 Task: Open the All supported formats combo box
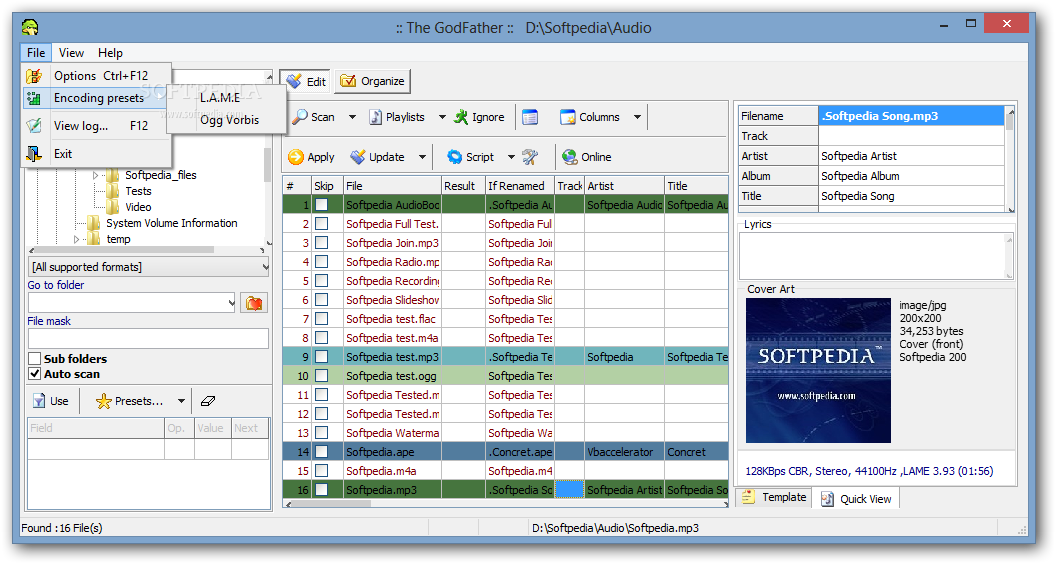(148, 268)
